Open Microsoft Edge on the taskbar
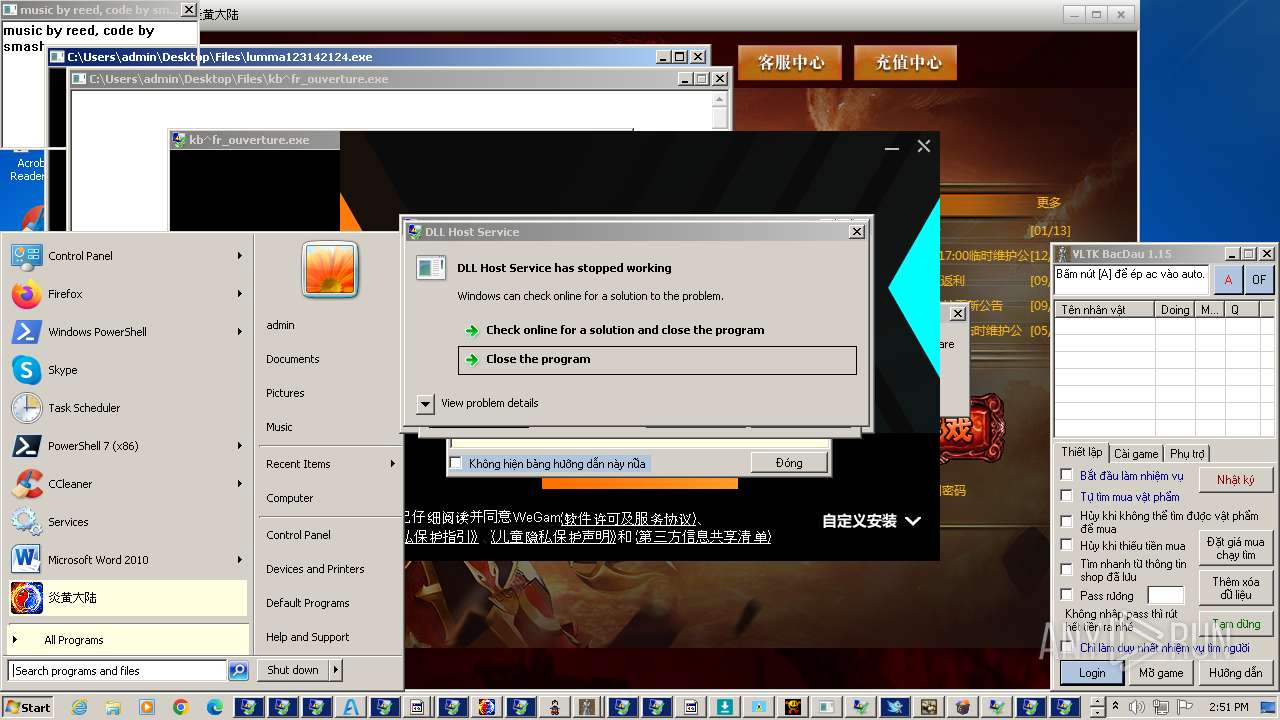The width and height of the screenshot is (1280, 720). pyautogui.click(x=215, y=707)
